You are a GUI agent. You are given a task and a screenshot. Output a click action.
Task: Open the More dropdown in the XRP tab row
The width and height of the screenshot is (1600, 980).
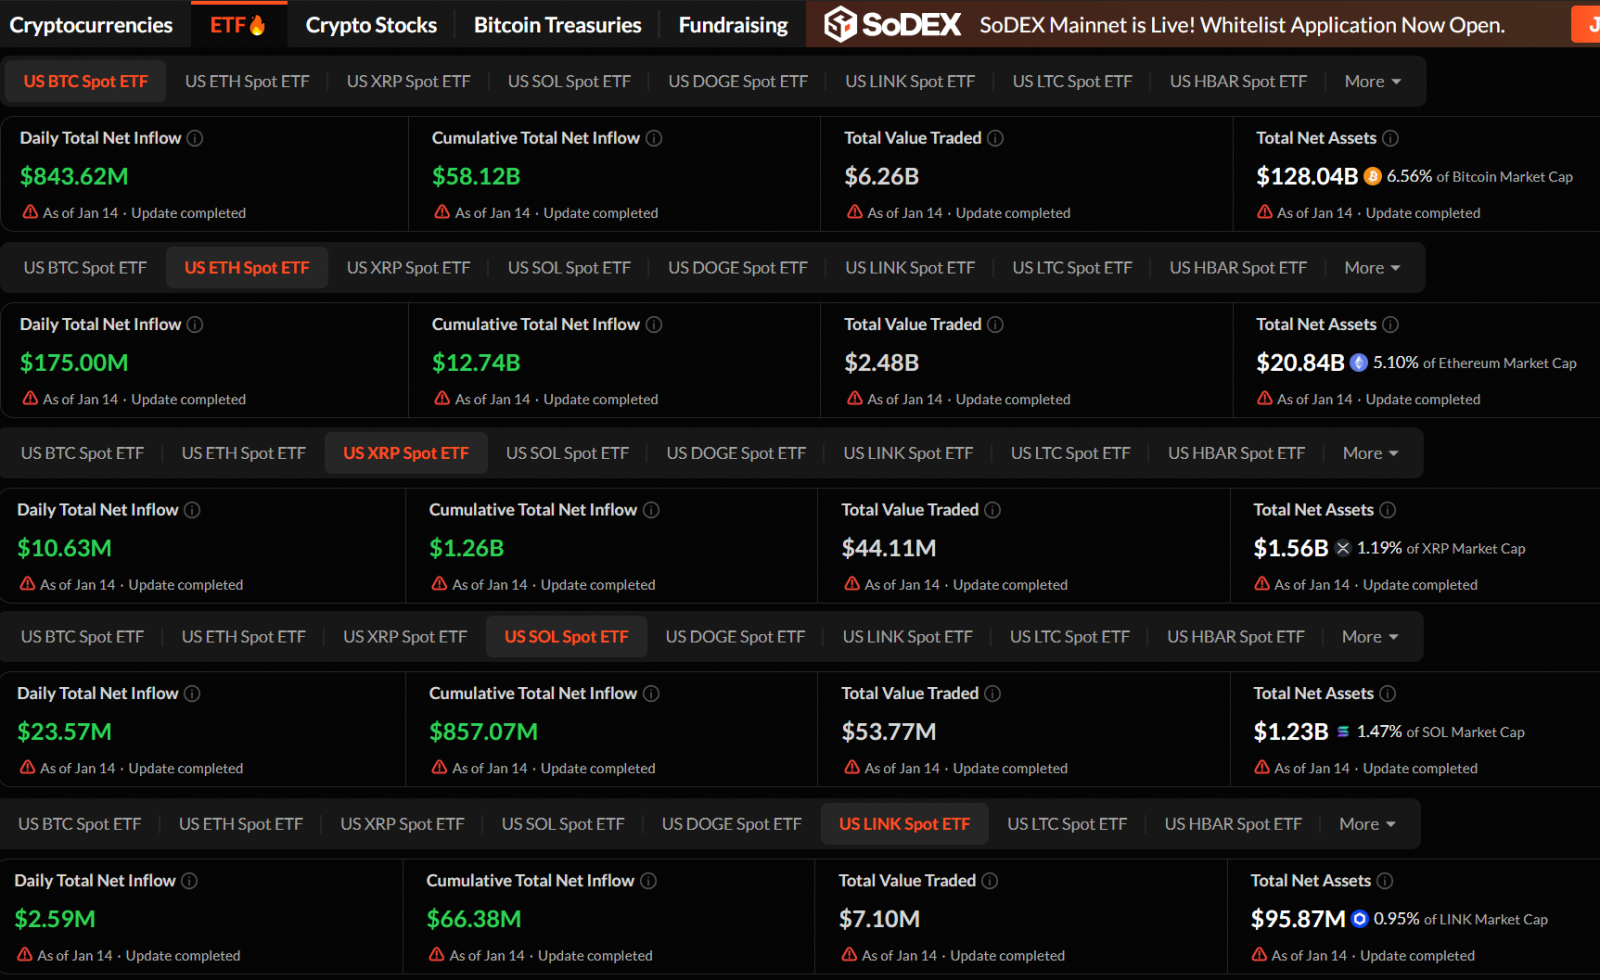pos(1370,454)
